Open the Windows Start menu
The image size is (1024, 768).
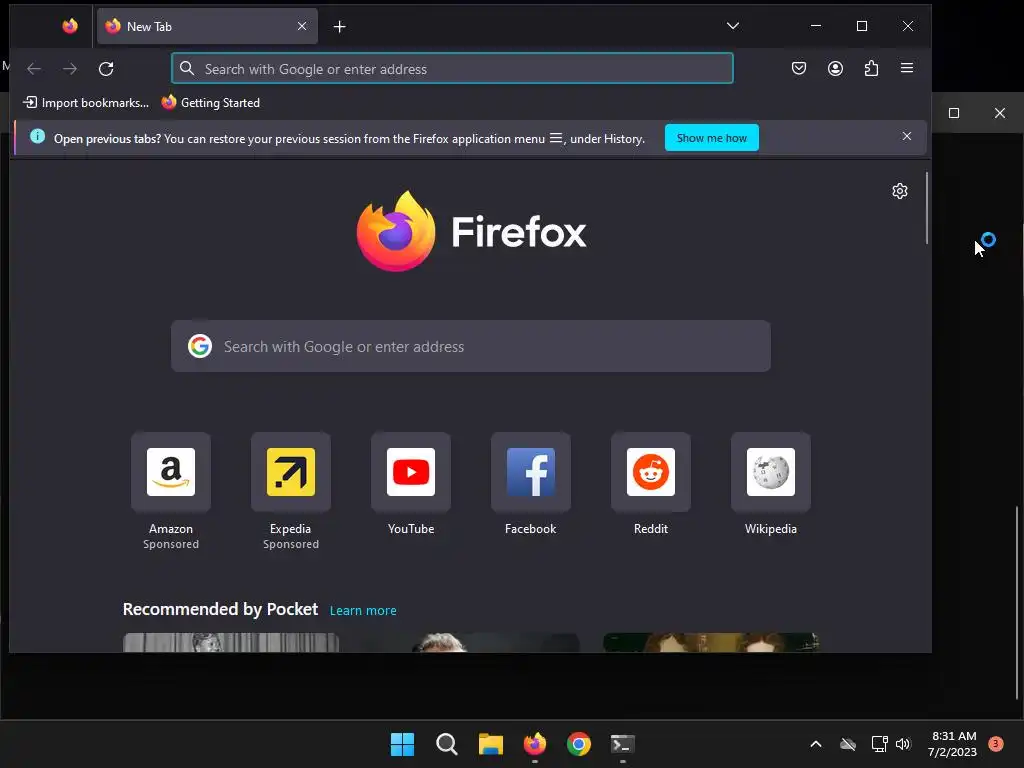pos(402,744)
